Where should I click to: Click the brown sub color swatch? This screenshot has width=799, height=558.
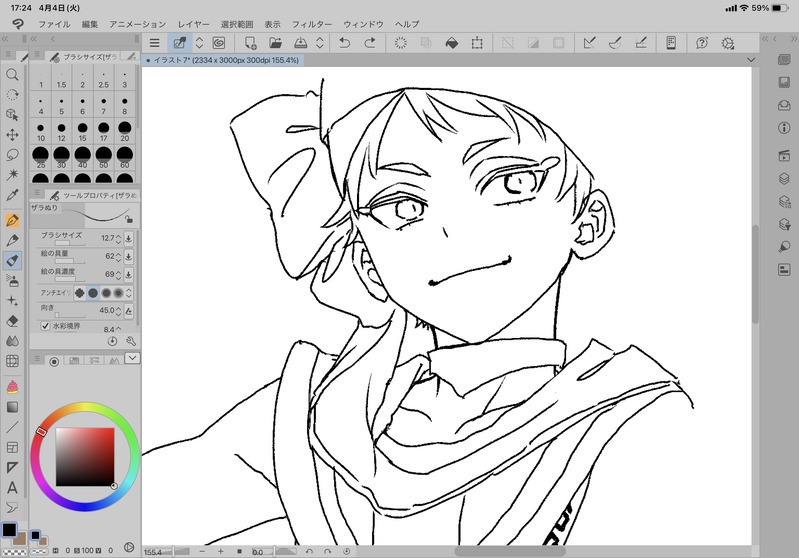[21, 539]
